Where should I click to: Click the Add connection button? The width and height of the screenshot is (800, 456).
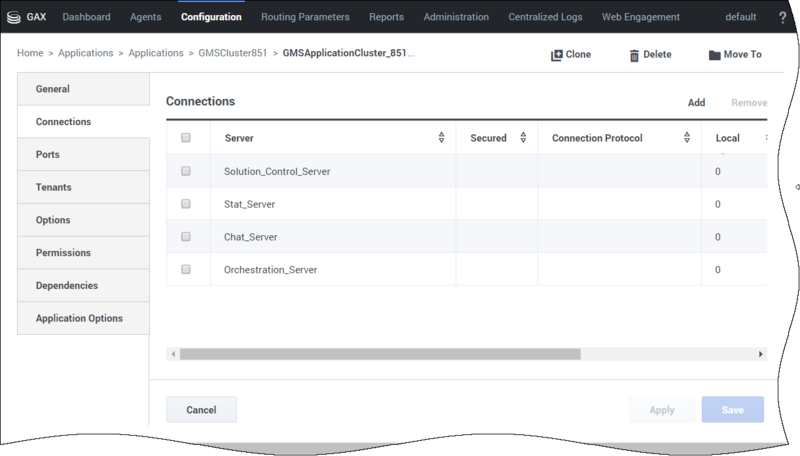[x=696, y=103]
